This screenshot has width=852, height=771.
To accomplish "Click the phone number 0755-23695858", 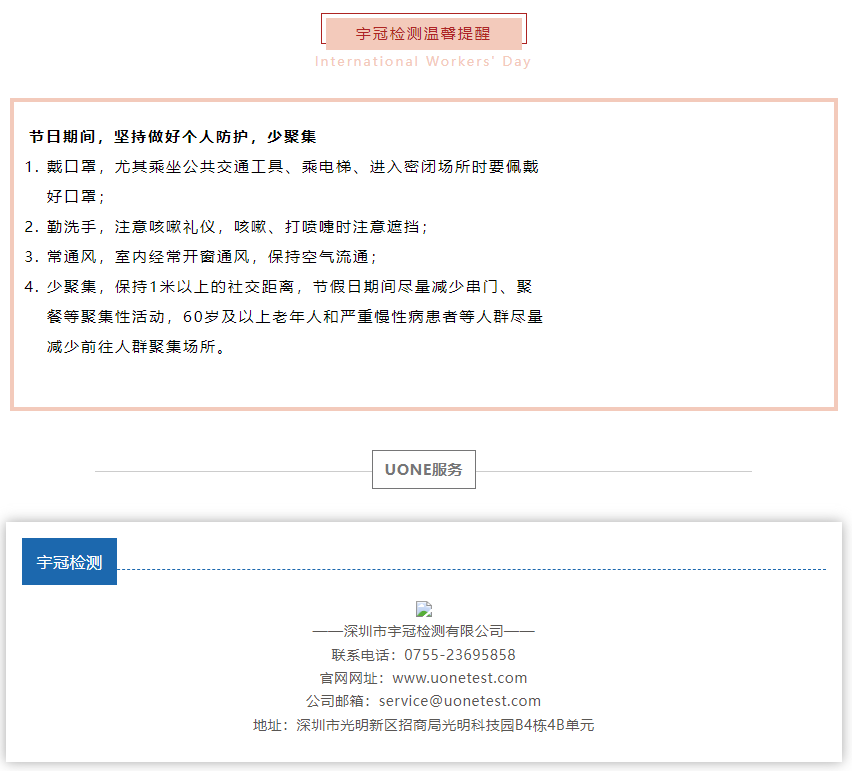I will (x=459, y=655).
